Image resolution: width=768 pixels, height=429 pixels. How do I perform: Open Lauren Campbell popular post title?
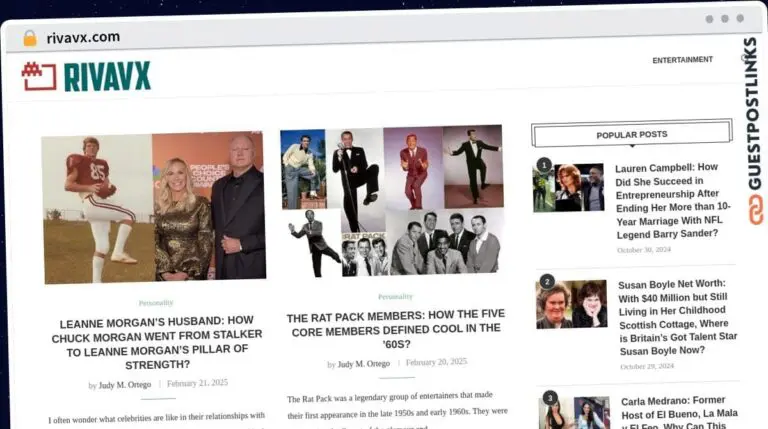click(672, 201)
